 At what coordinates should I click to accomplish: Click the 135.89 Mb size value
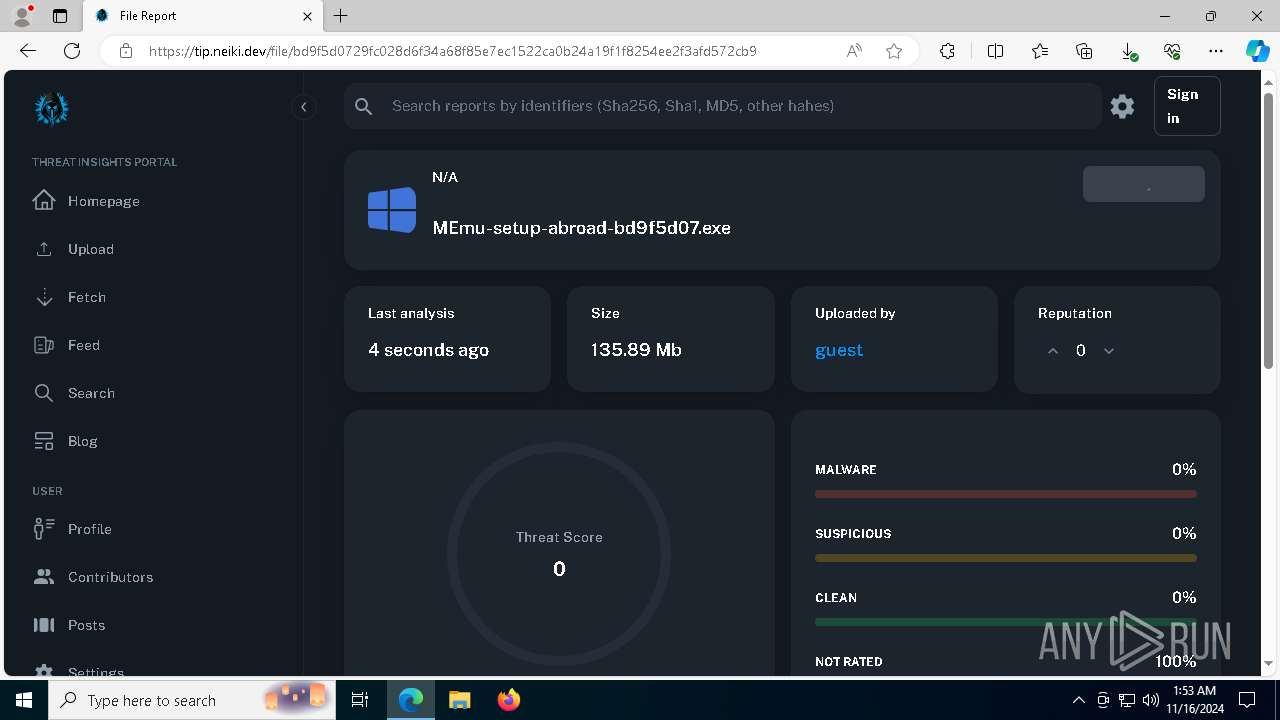click(x=636, y=350)
